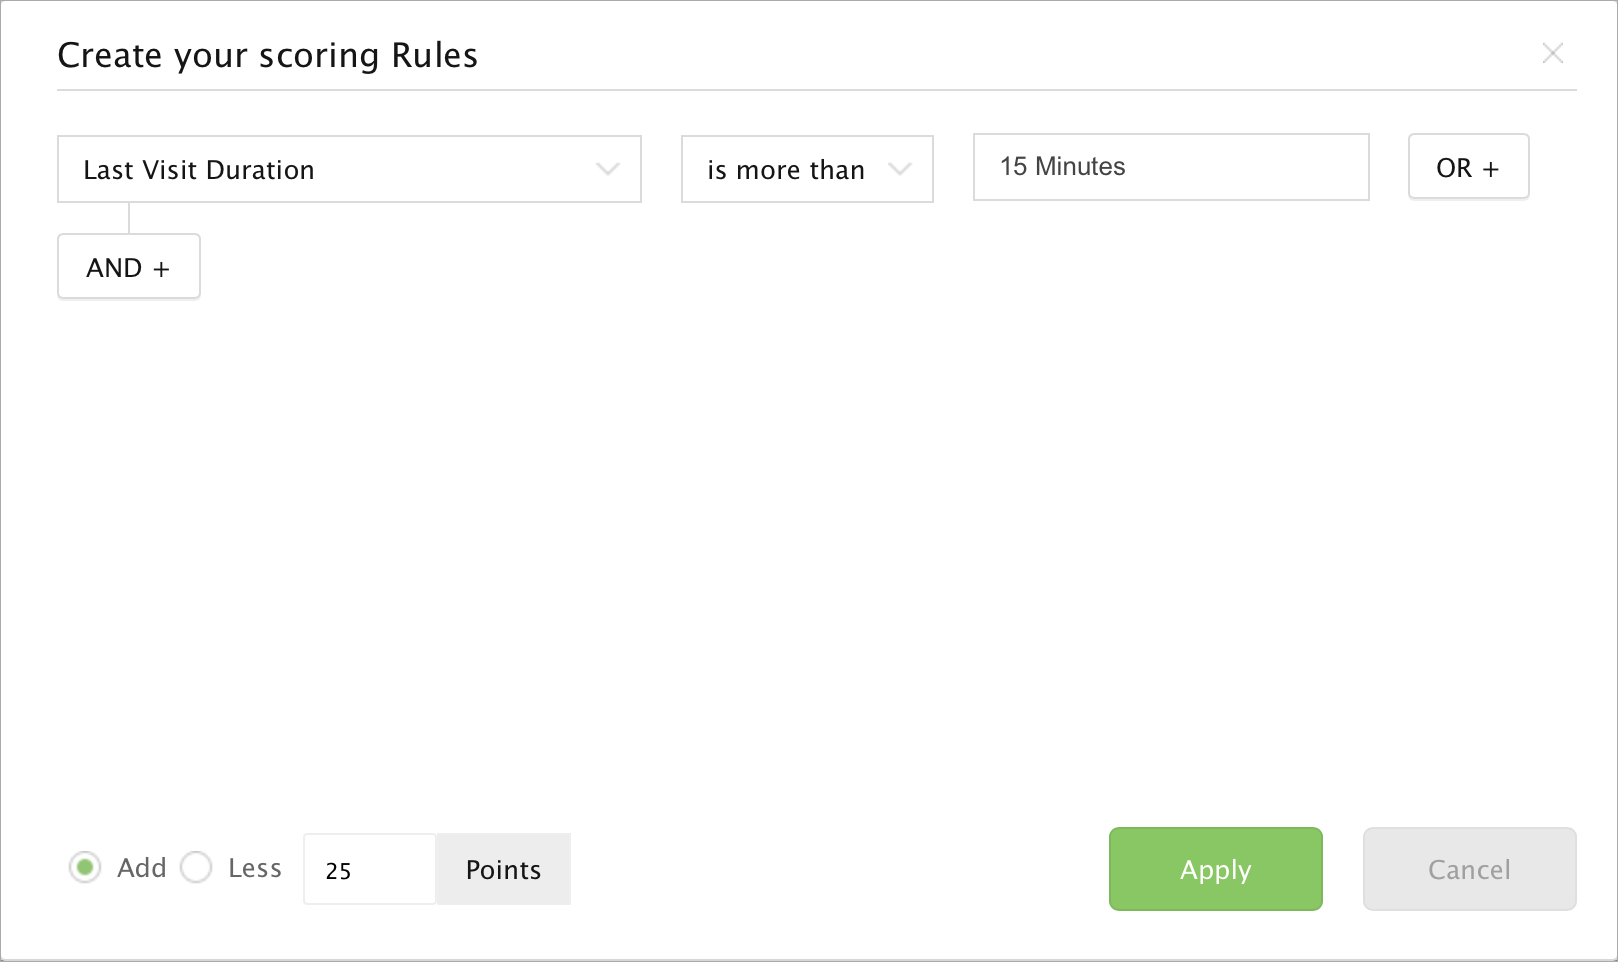The height and width of the screenshot is (962, 1618).
Task: Open the Last Visit Duration dropdown
Action: [330, 169]
